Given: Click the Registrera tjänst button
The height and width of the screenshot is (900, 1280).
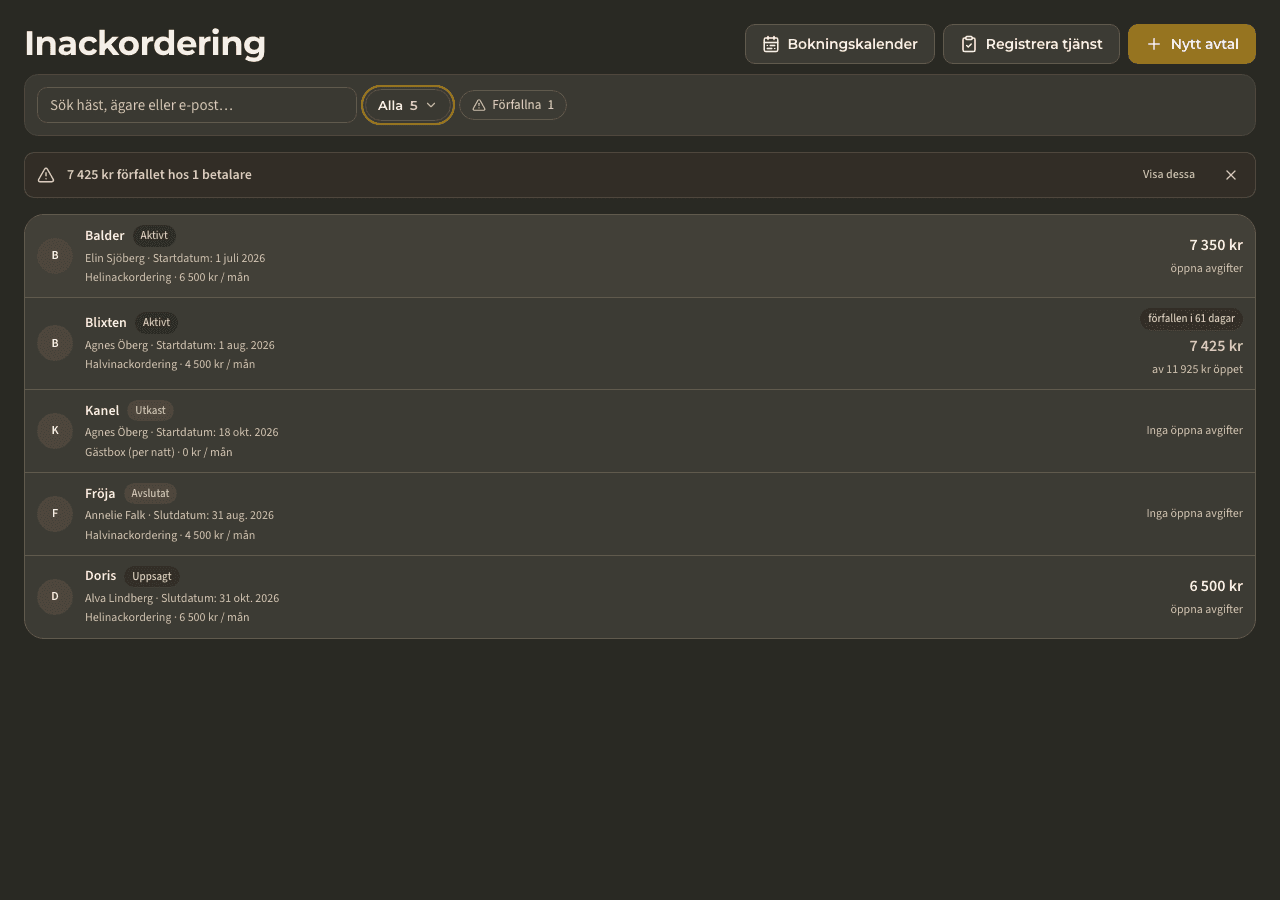Looking at the screenshot, I should point(1031,44).
